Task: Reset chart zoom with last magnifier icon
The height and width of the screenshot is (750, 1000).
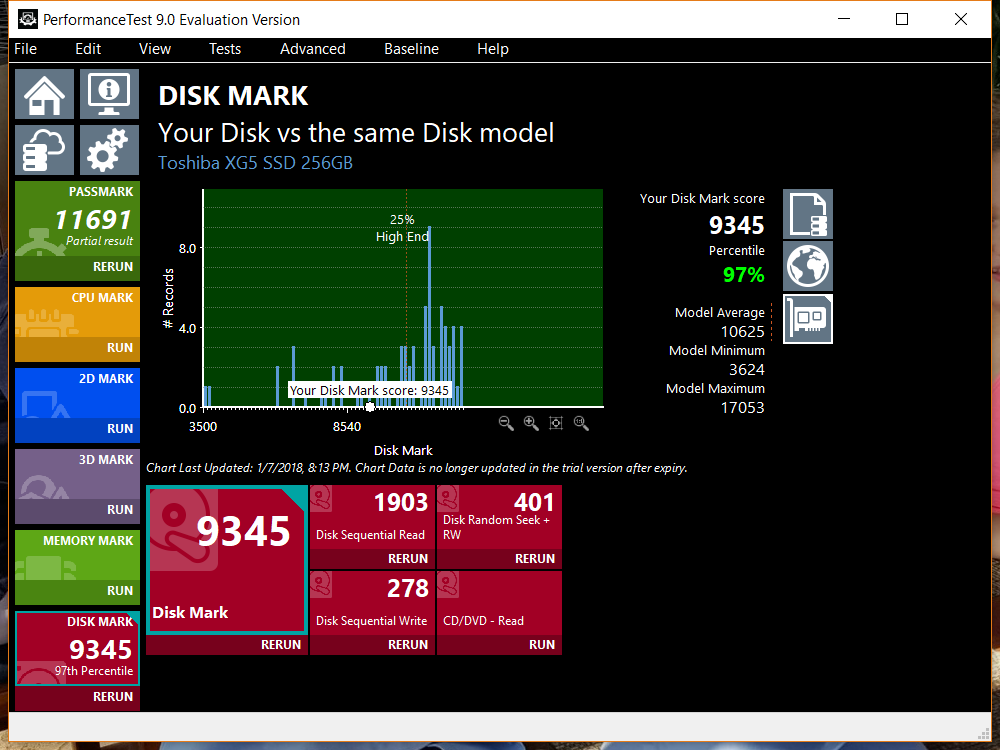Action: (x=581, y=423)
